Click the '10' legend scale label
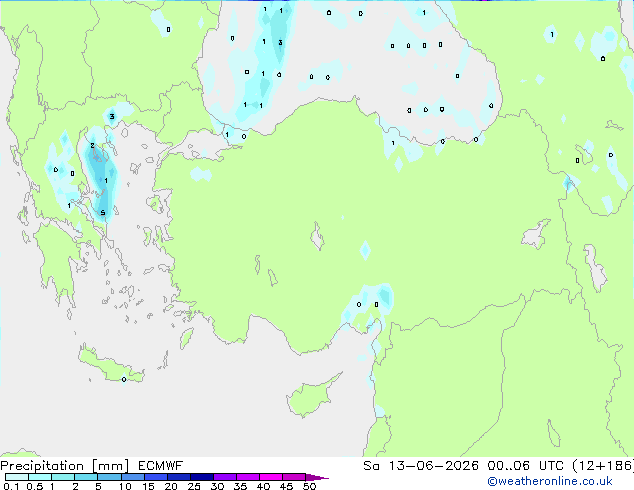The image size is (634, 490). click(125, 486)
